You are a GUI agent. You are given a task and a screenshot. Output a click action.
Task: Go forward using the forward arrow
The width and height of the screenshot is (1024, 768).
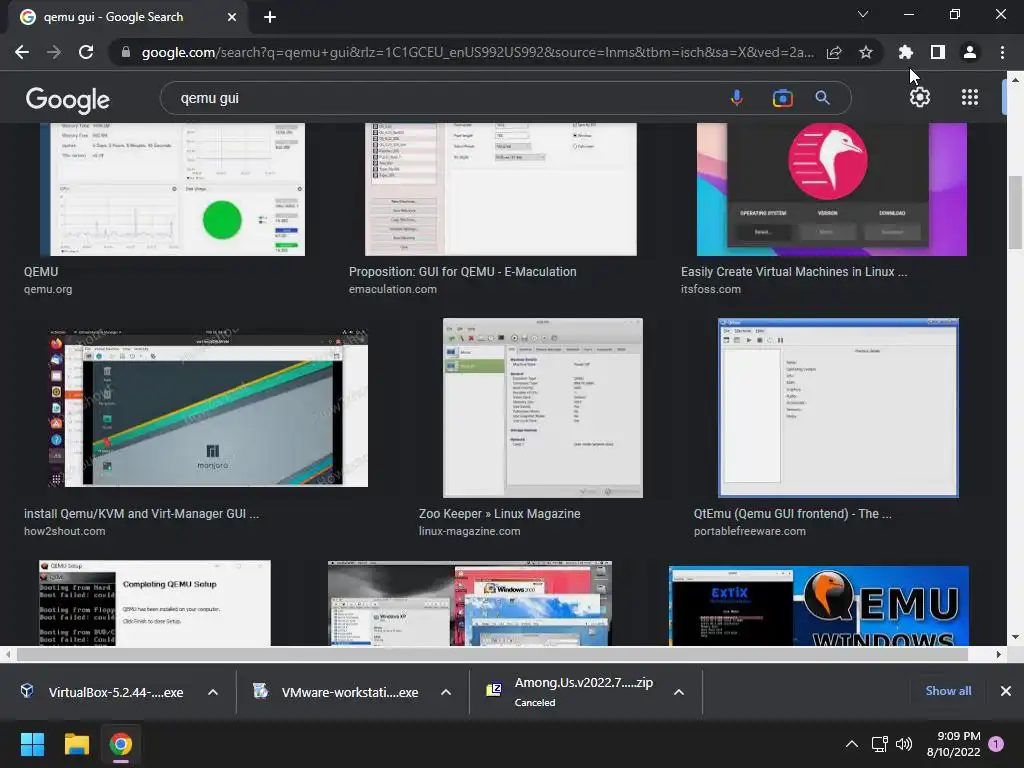click(54, 52)
